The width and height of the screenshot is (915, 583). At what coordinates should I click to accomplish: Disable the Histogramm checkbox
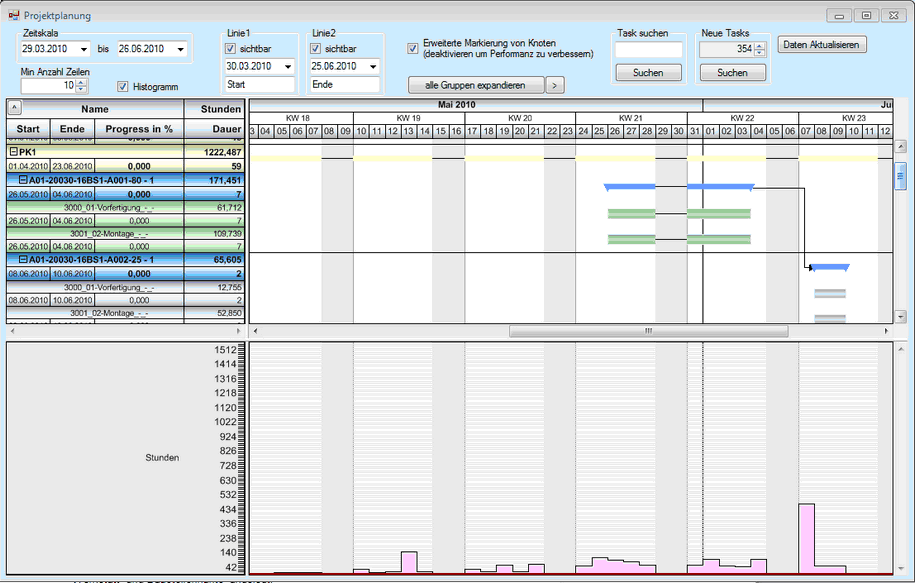(124, 86)
